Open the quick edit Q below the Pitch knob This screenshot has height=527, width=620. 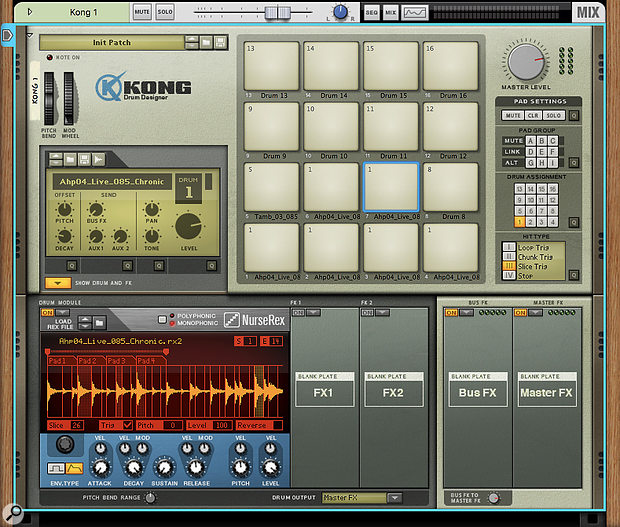coord(72,266)
